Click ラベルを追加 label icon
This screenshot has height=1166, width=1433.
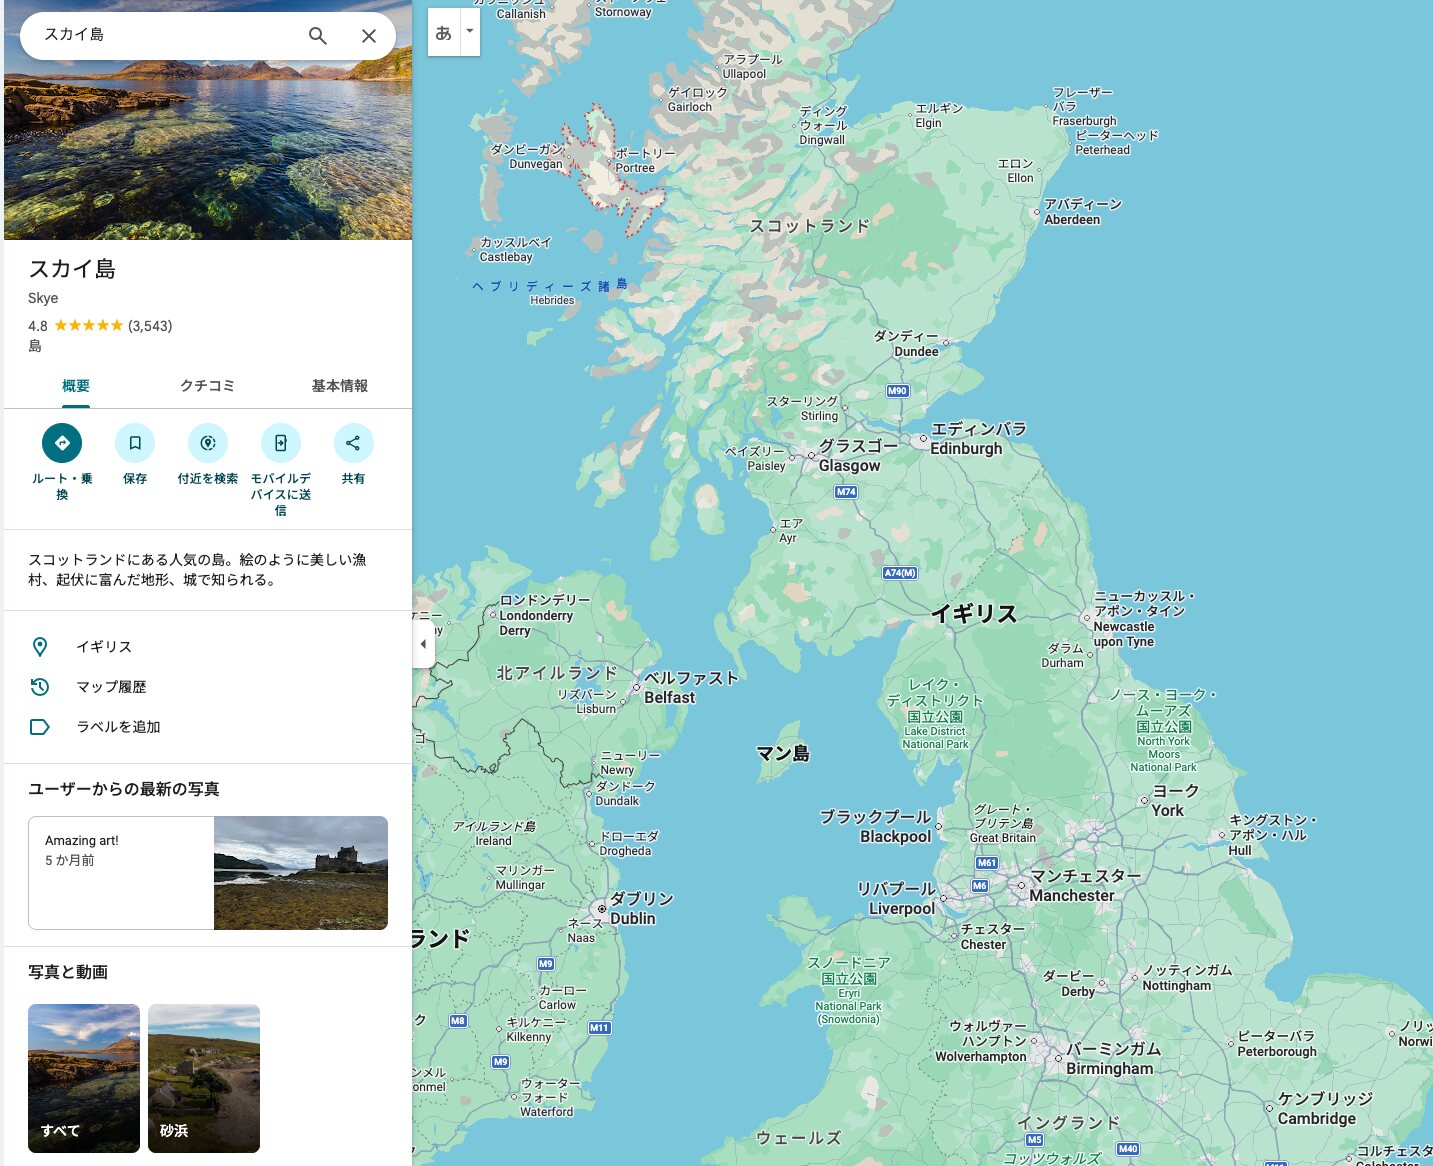[40, 727]
